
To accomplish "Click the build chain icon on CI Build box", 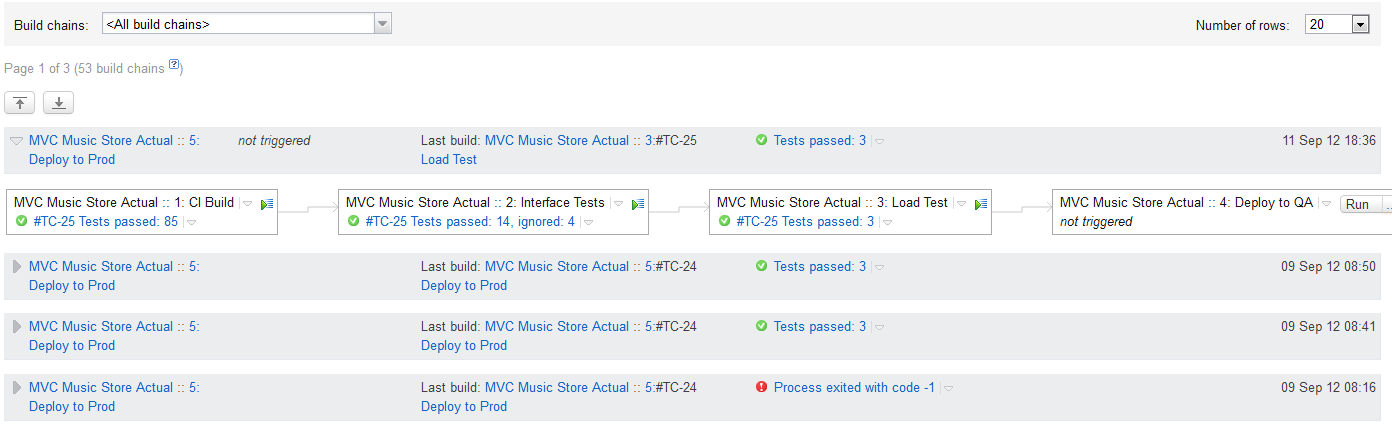I will coord(266,204).
